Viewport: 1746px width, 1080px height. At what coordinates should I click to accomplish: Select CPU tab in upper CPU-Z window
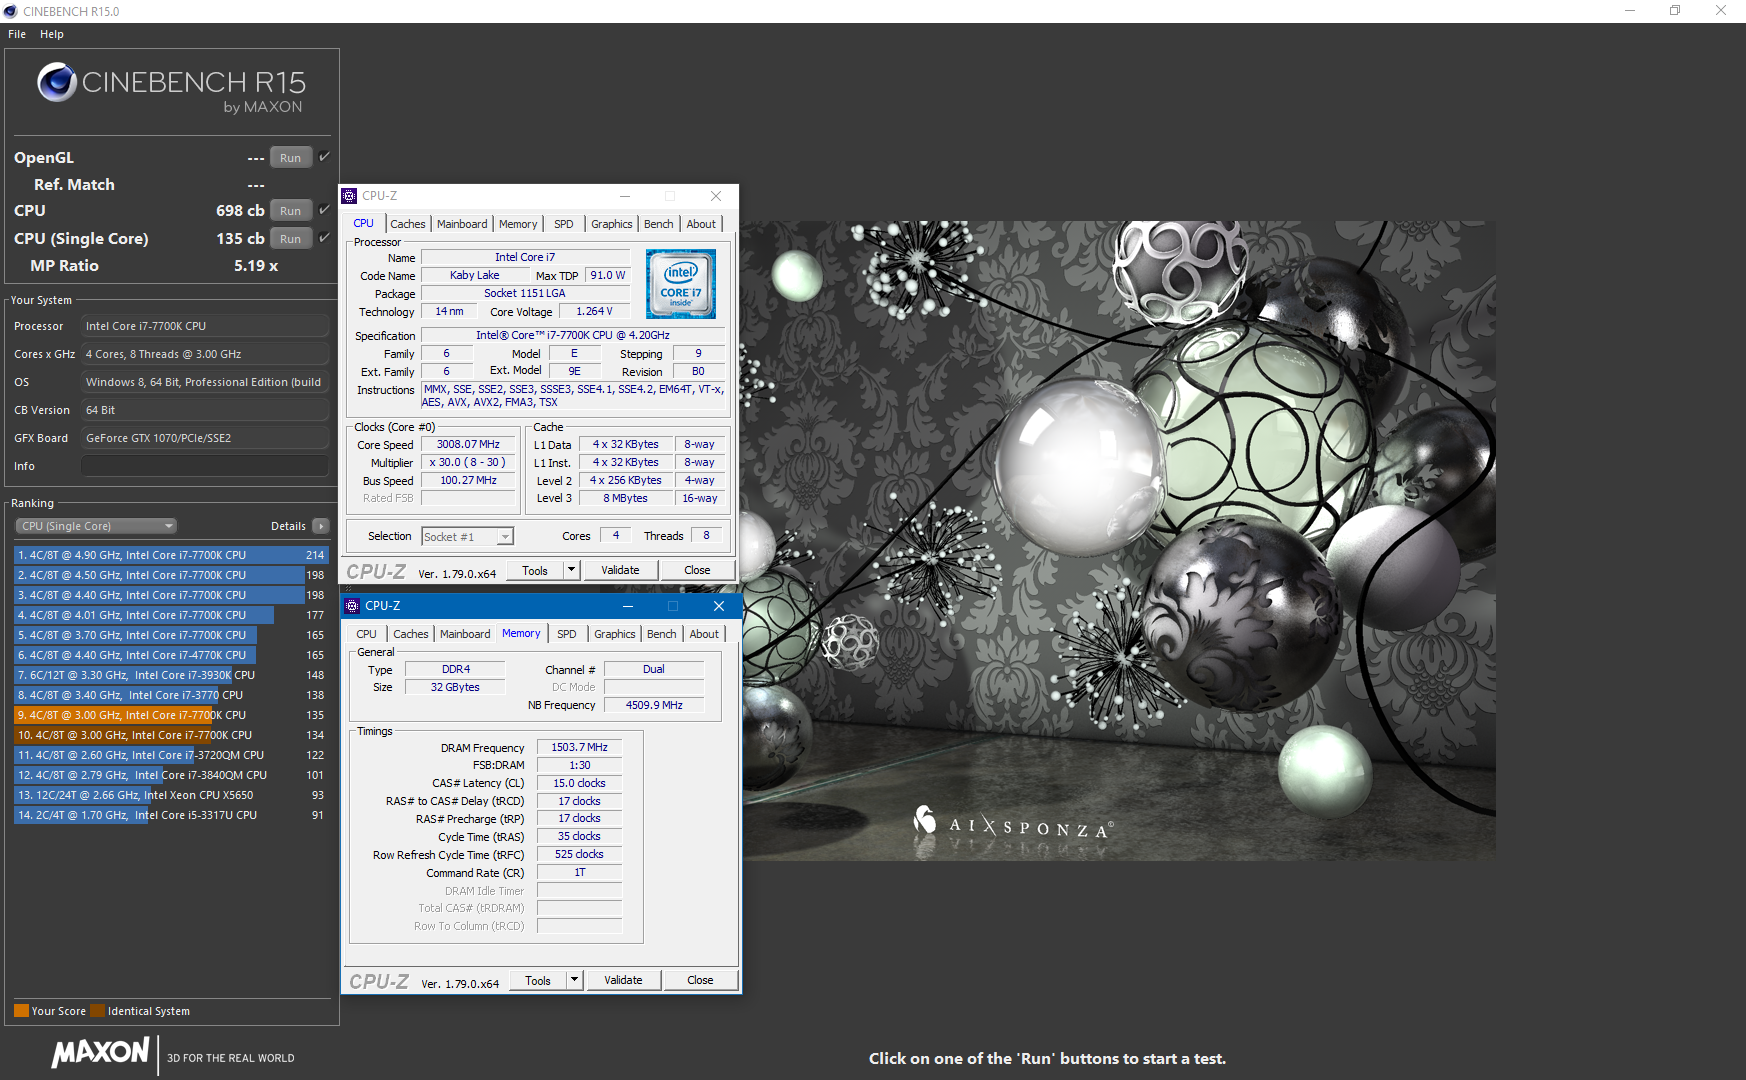pyautogui.click(x=364, y=223)
